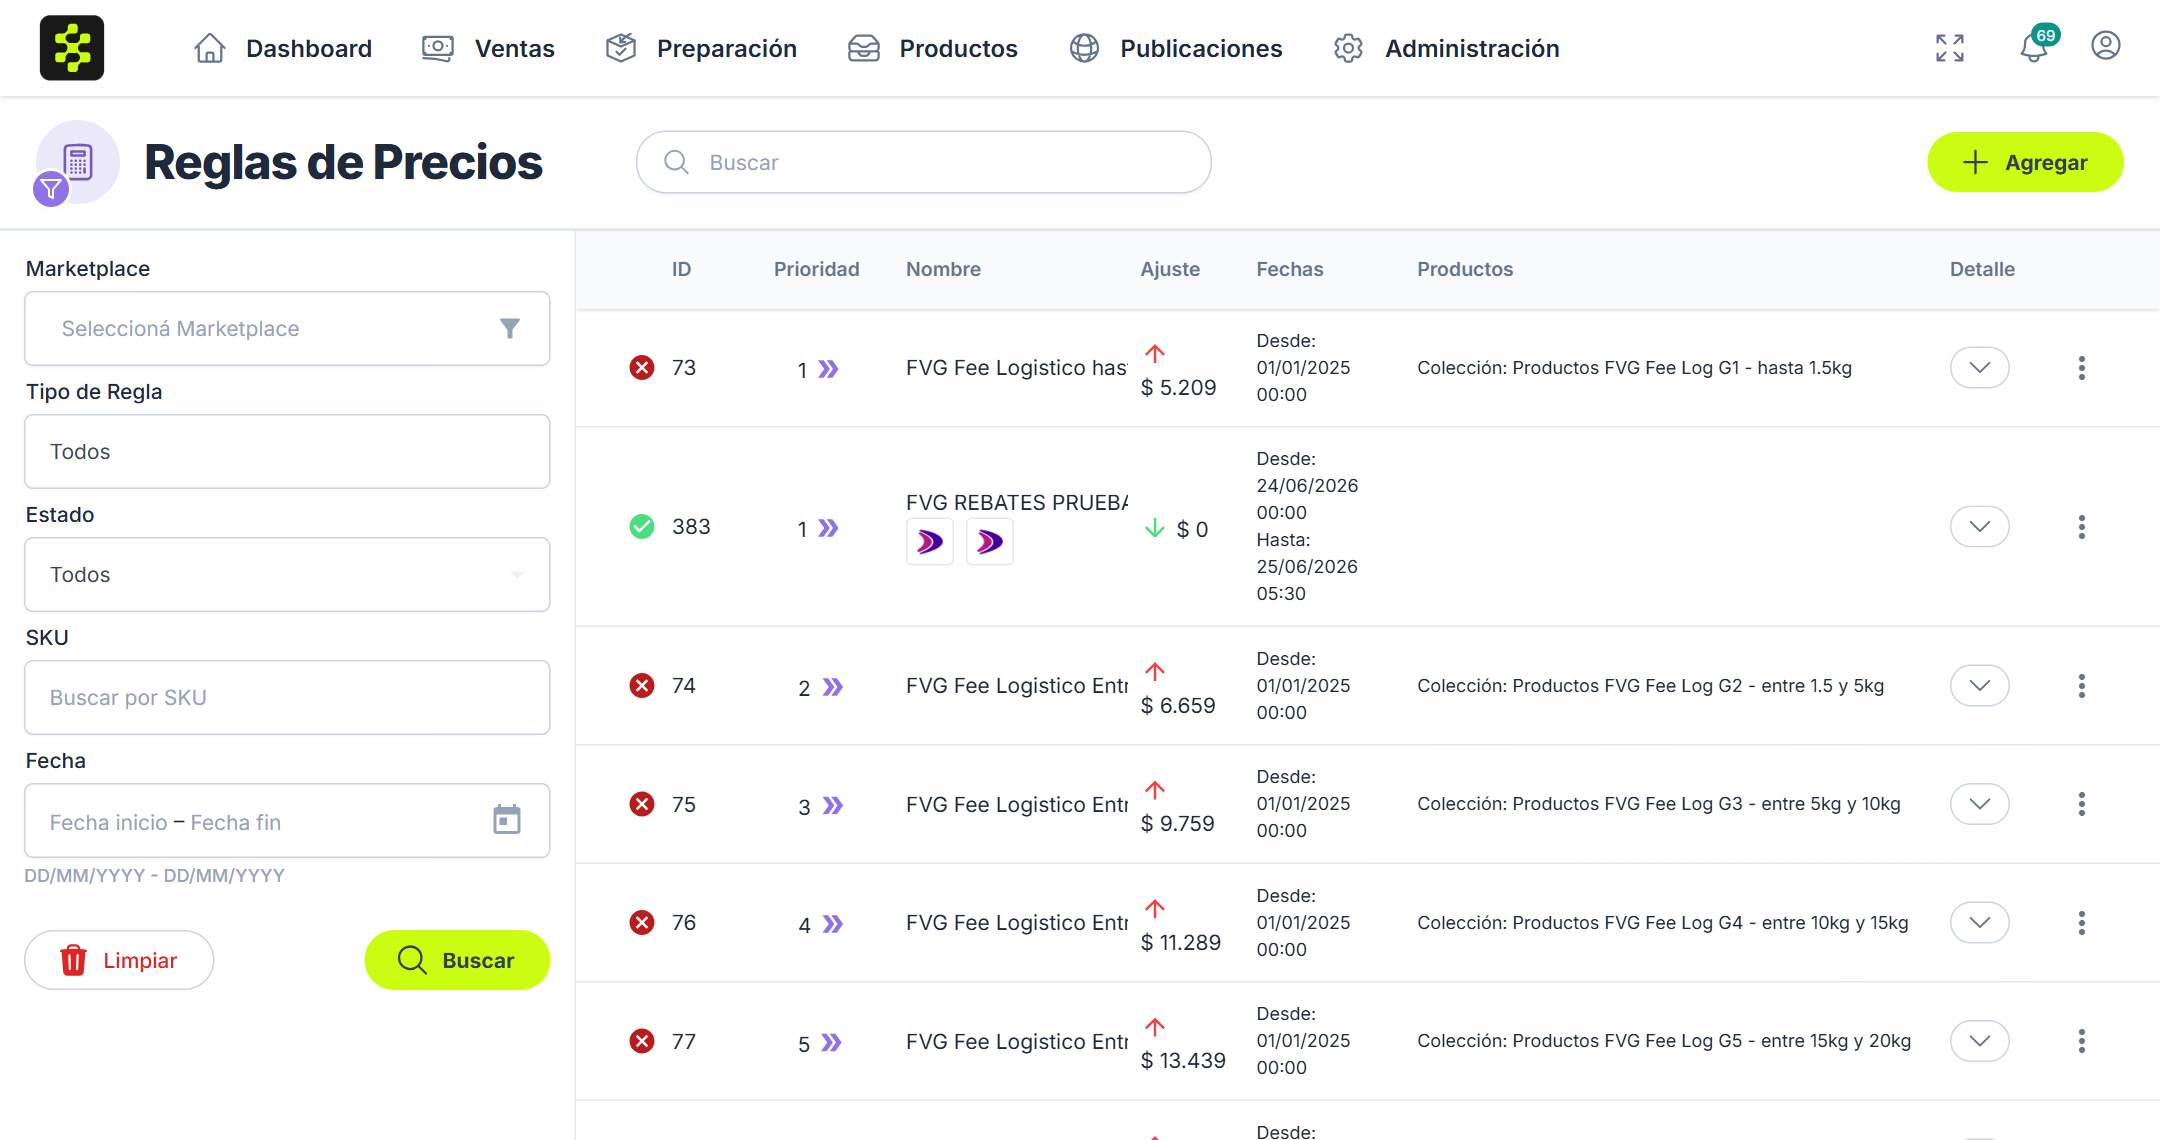Viewport: 2160px width, 1140px height.
Task: Expand detail chevron for rule 75
Action: (x=1980, y=804)
